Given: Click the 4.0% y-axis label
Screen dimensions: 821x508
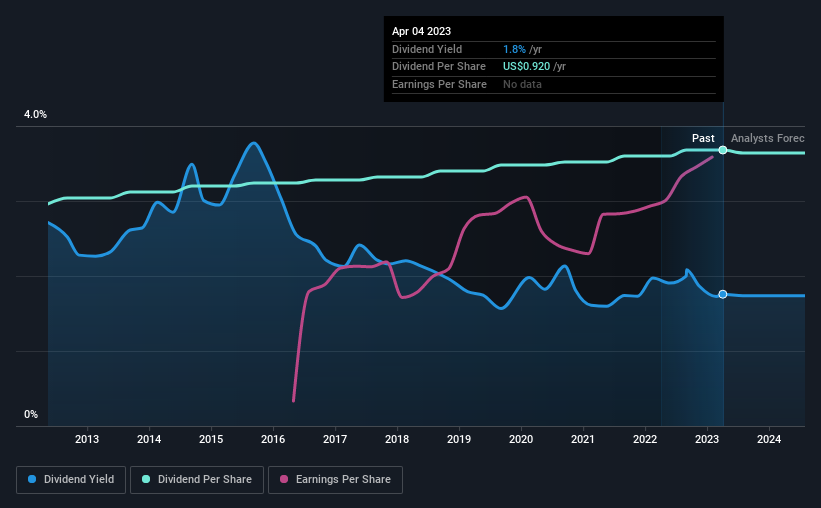Looking at the screenshot, I should [x=35, y=115].
